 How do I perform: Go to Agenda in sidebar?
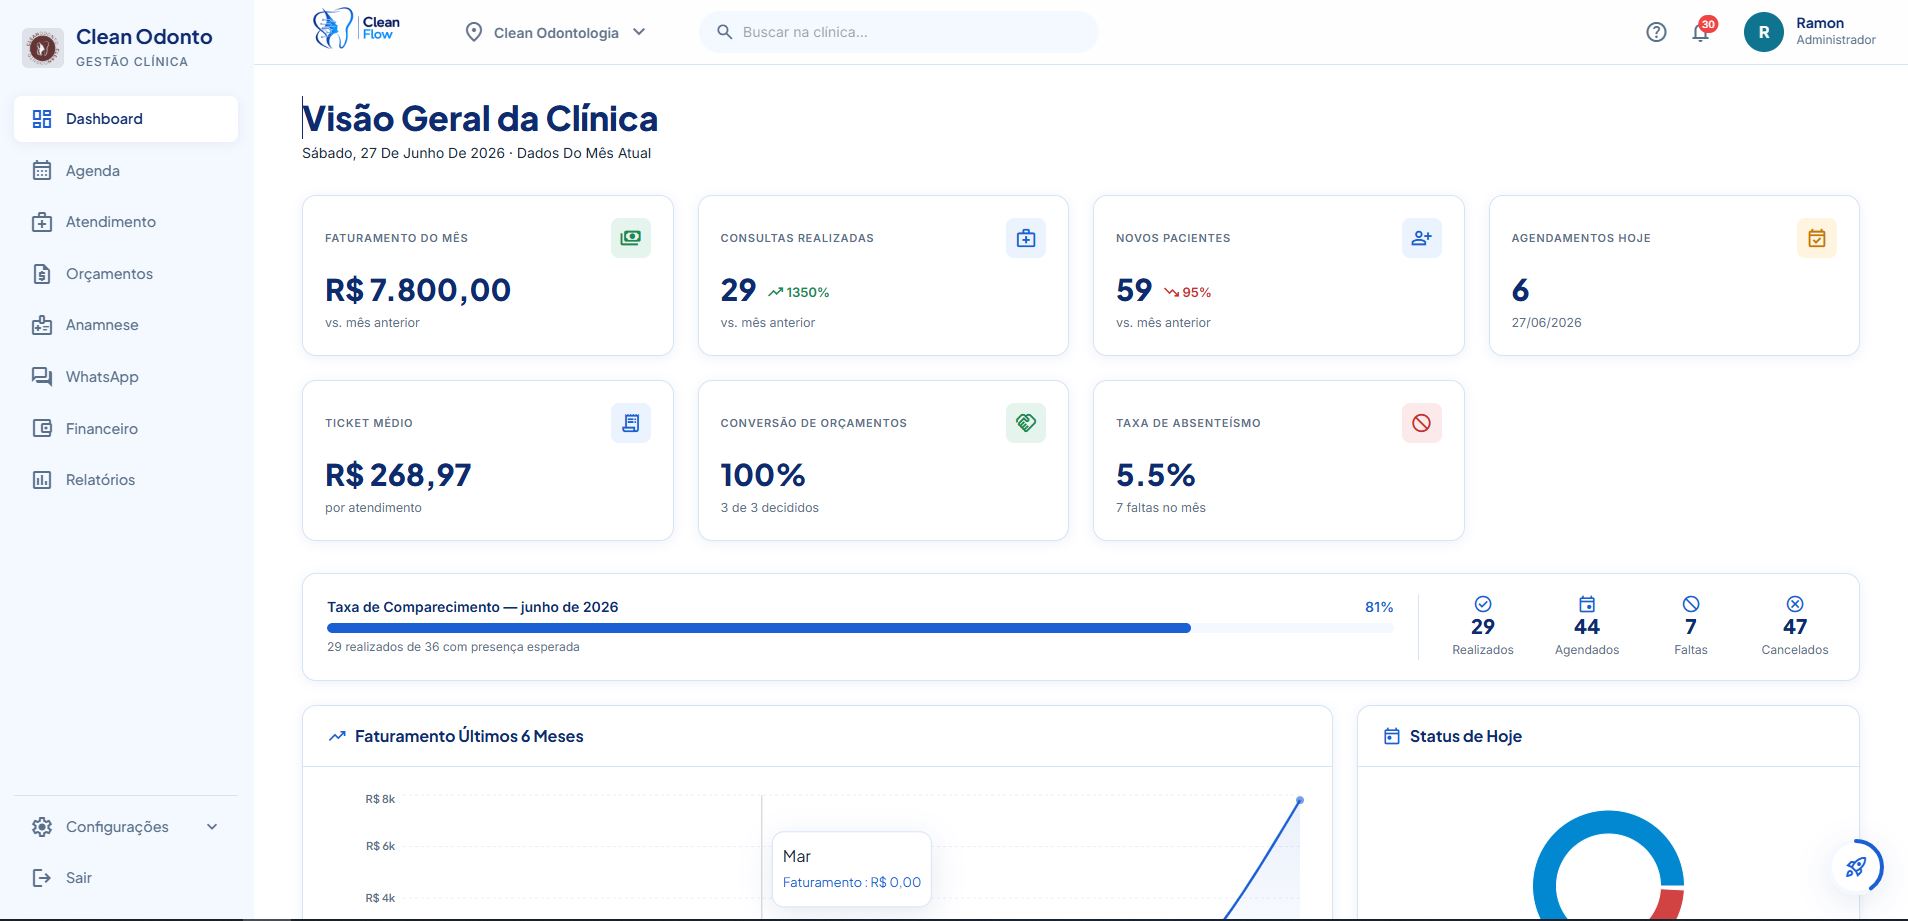point(126,171)
